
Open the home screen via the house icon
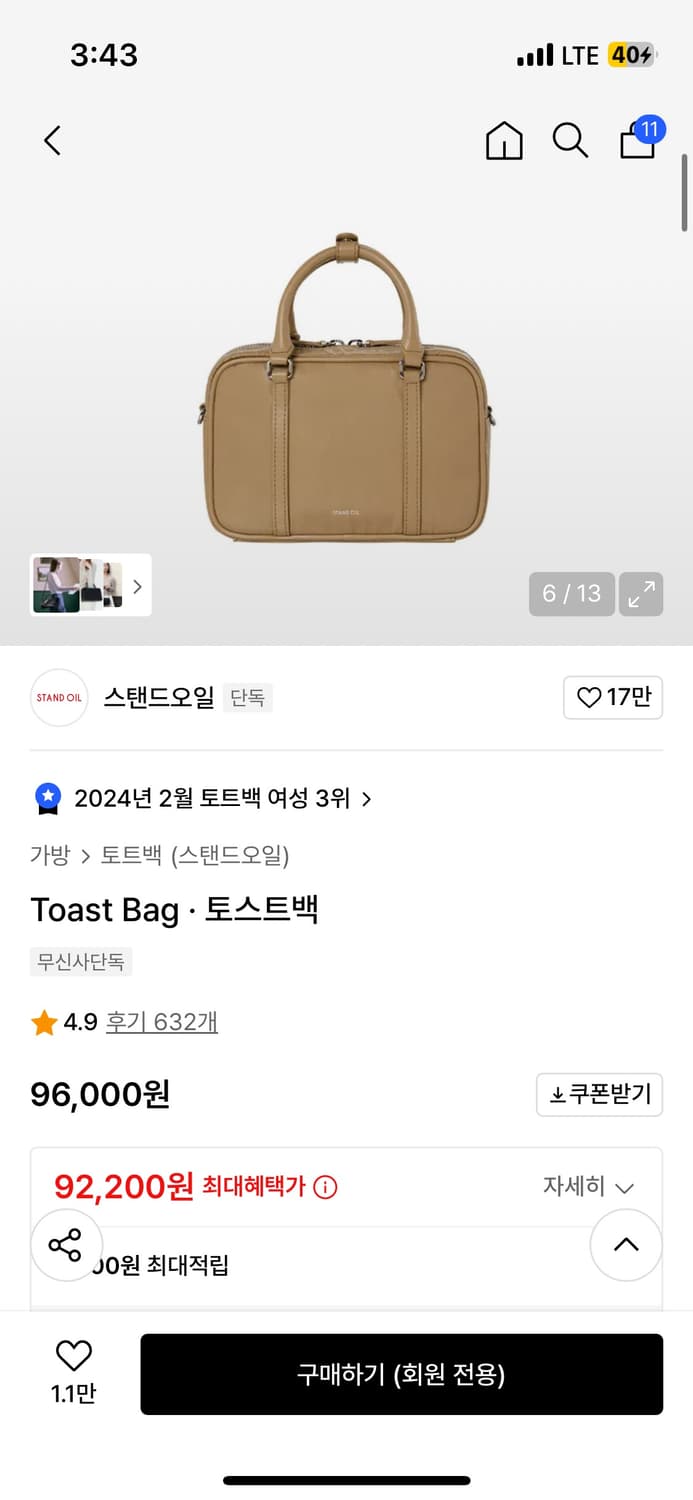click(x=504, y=141)
